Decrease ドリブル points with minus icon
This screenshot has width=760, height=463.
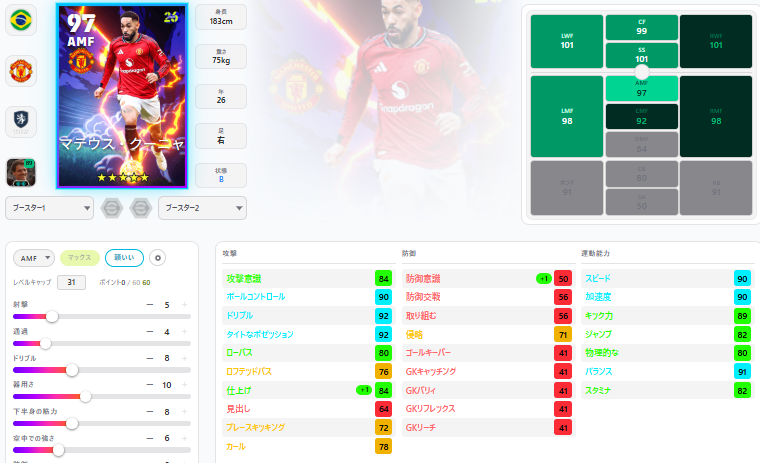click(x=150, y=358)
